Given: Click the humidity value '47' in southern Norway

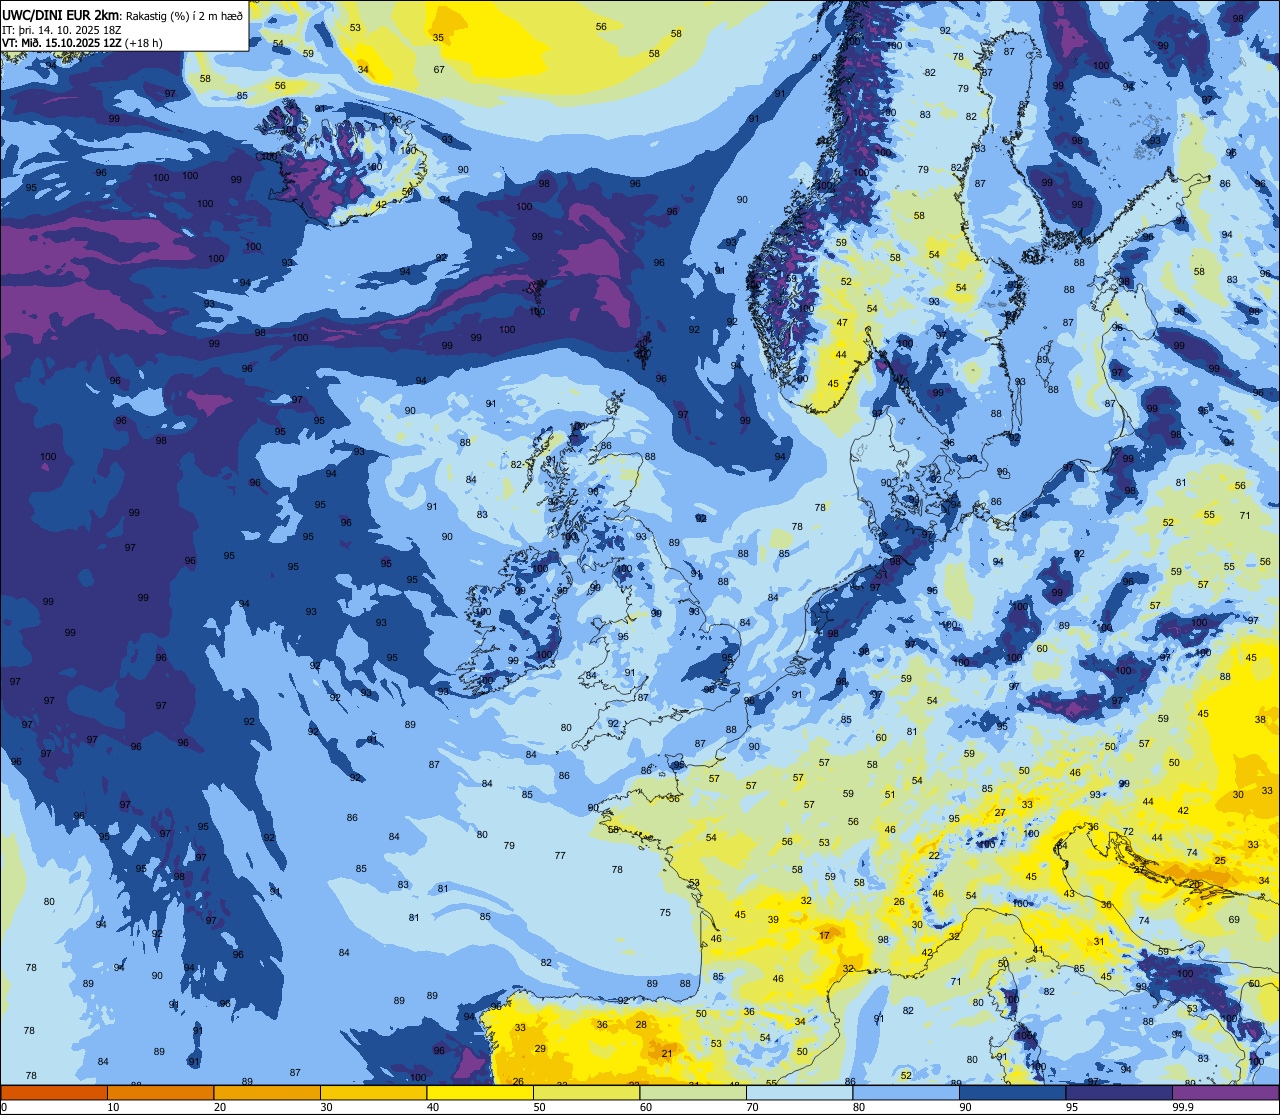Looking at the screenshot, I should pos(842,323).
